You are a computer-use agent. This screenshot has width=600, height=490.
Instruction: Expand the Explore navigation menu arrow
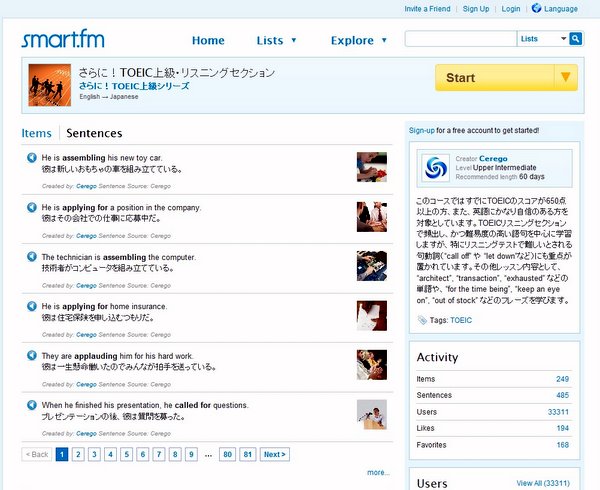(384, 40)
